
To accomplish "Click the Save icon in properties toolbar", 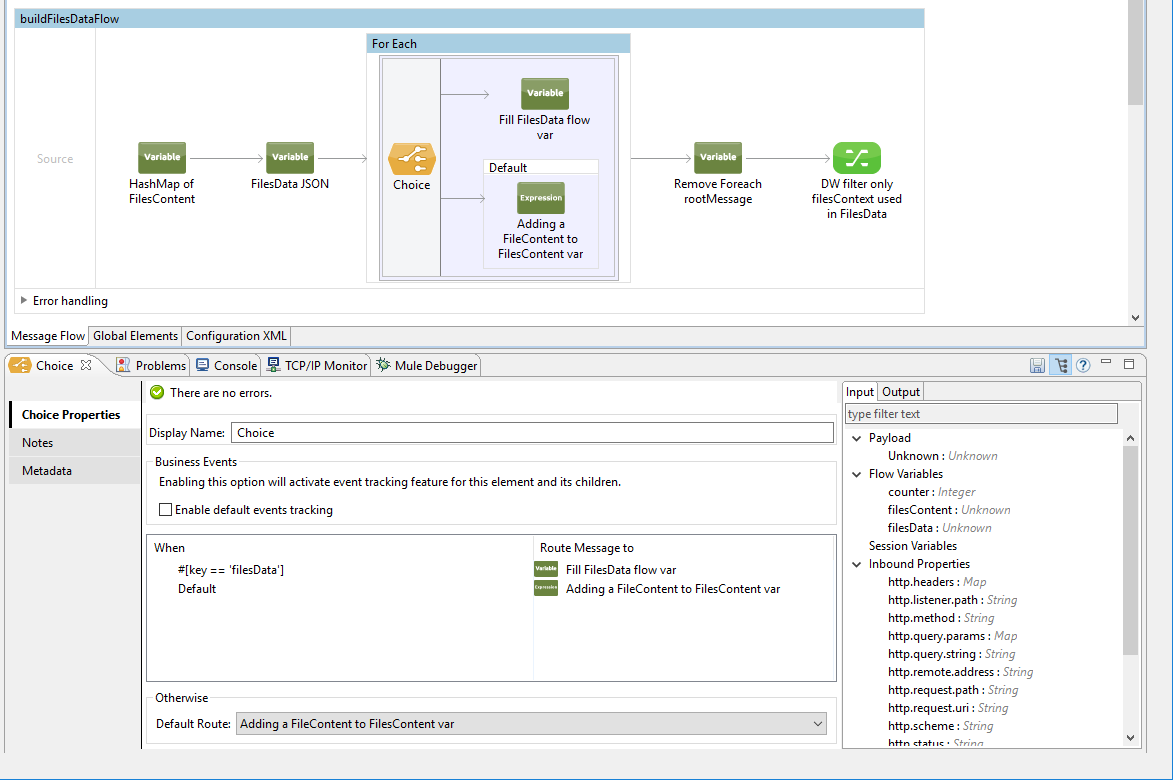I will (x=1038, y=366).
